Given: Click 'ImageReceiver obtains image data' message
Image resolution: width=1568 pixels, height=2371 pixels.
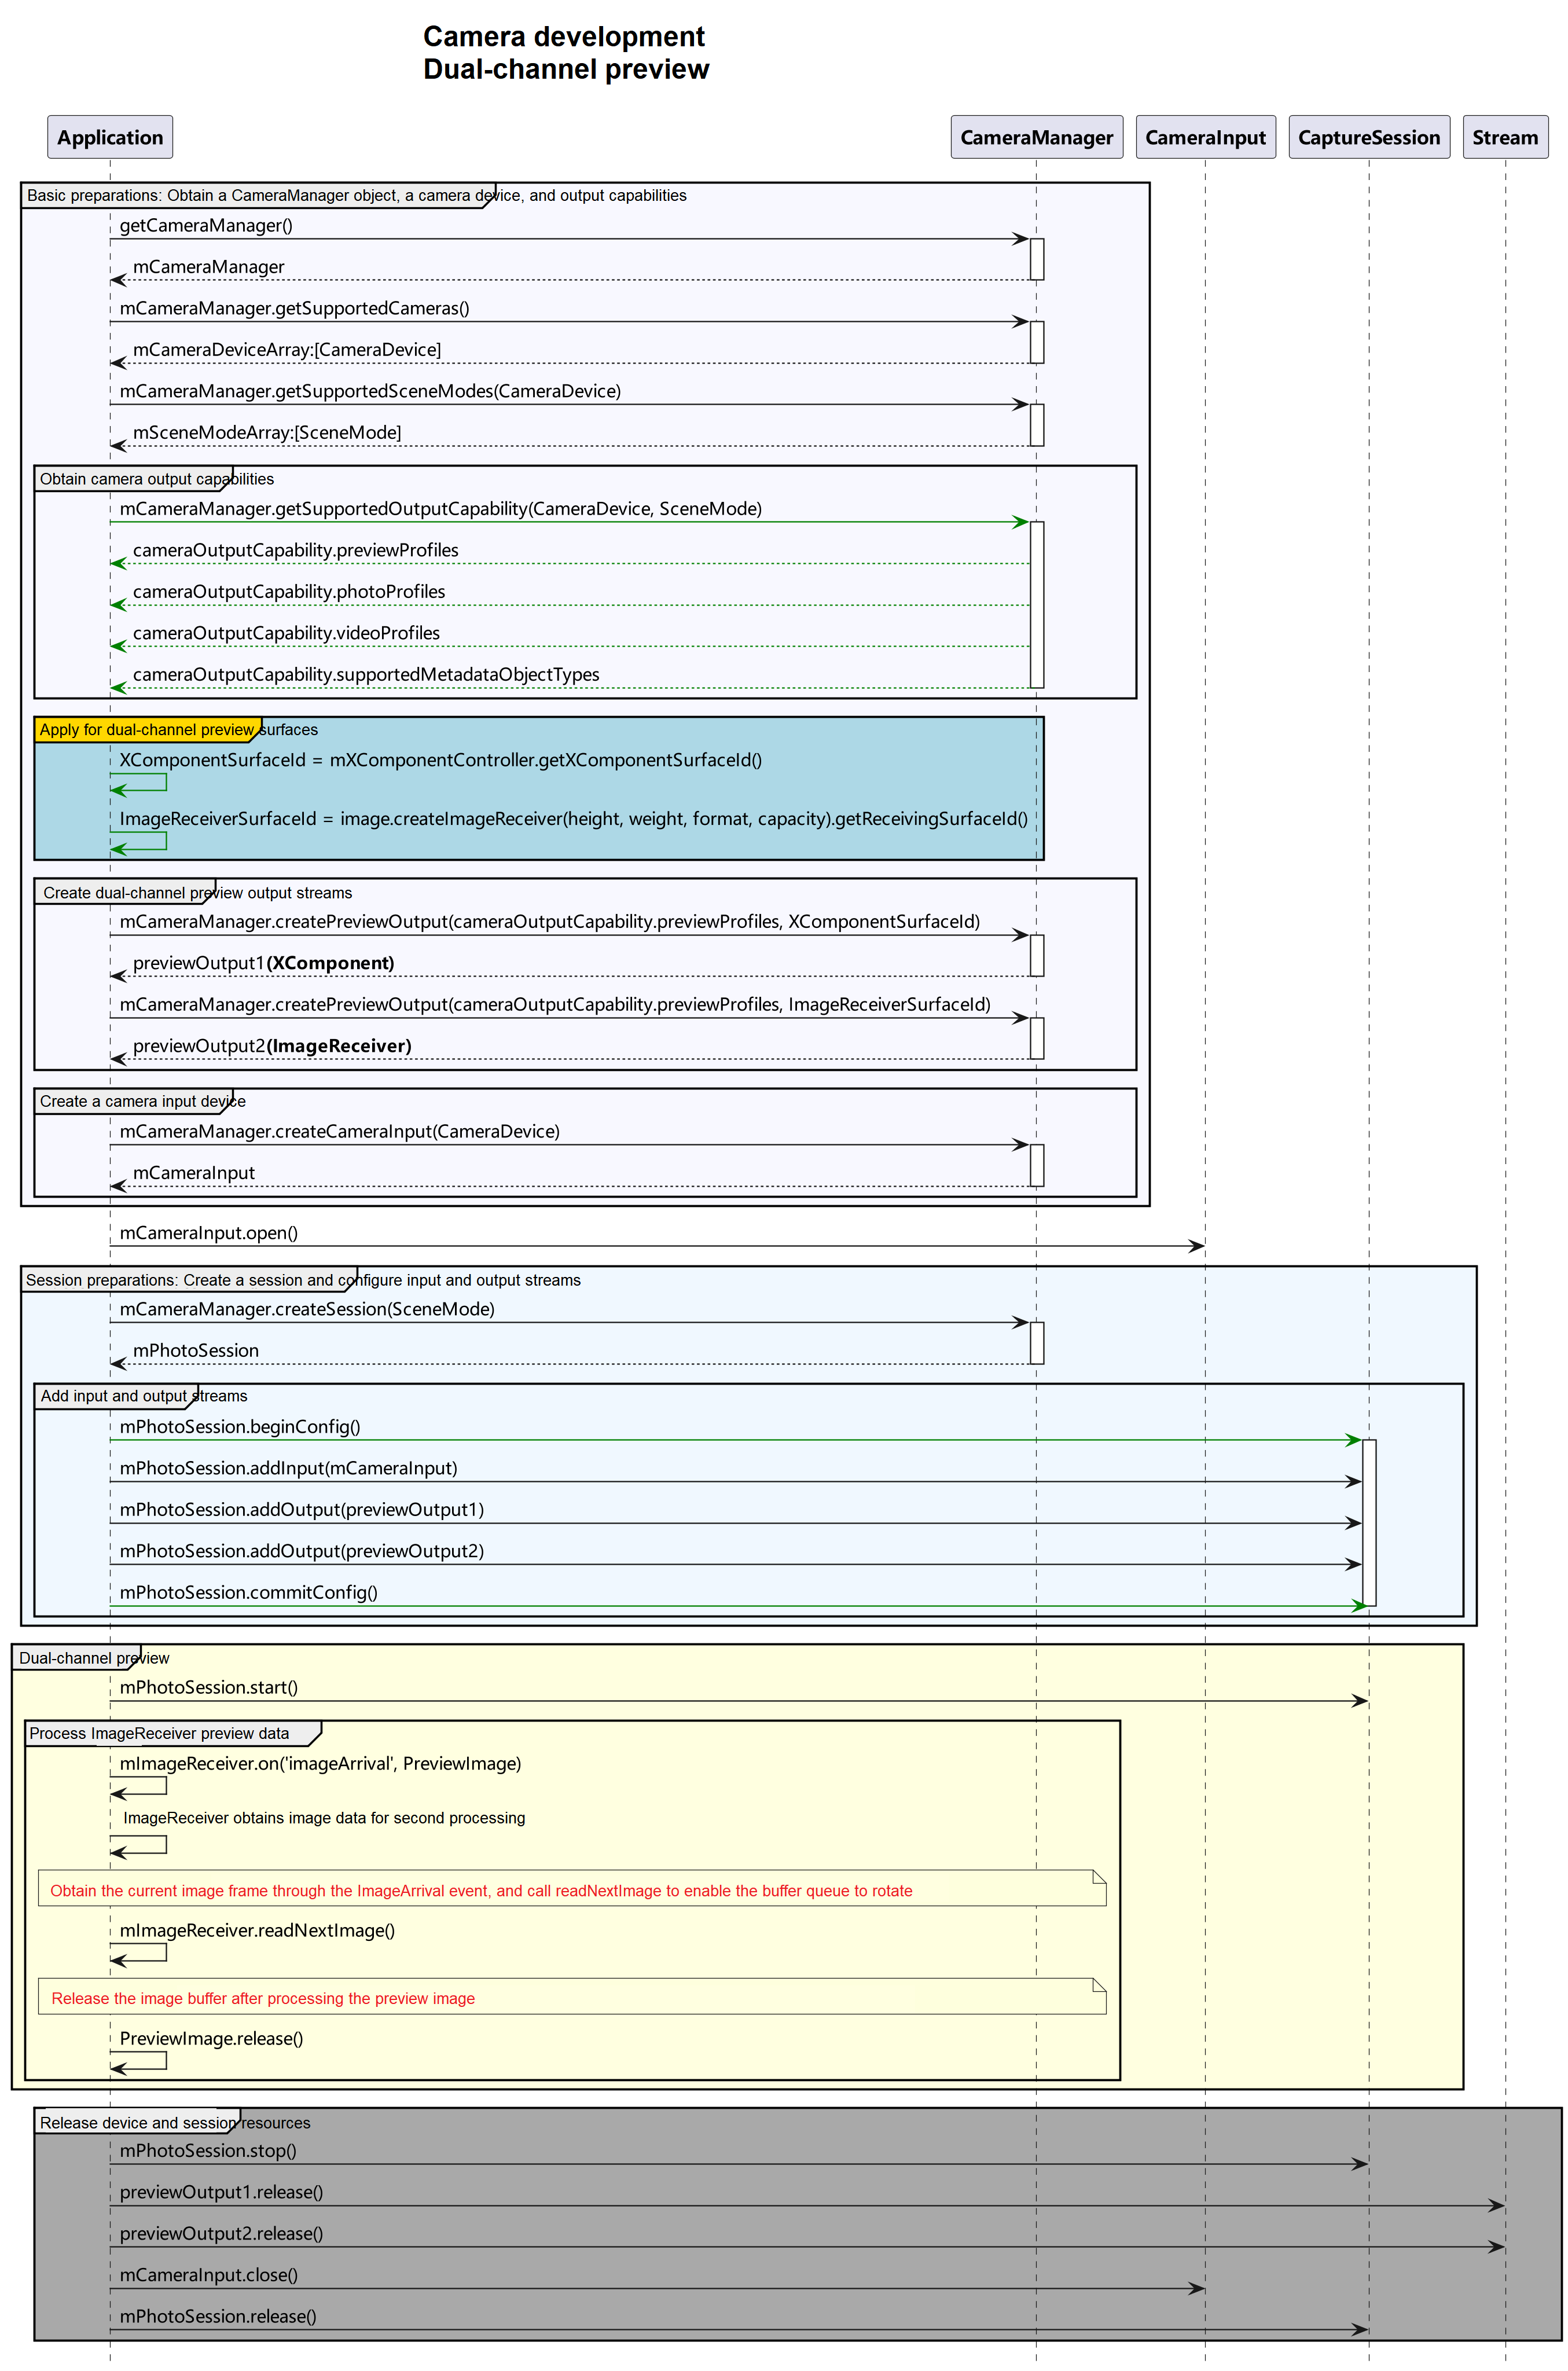Looking at the screenshot, I should 324,1818.
